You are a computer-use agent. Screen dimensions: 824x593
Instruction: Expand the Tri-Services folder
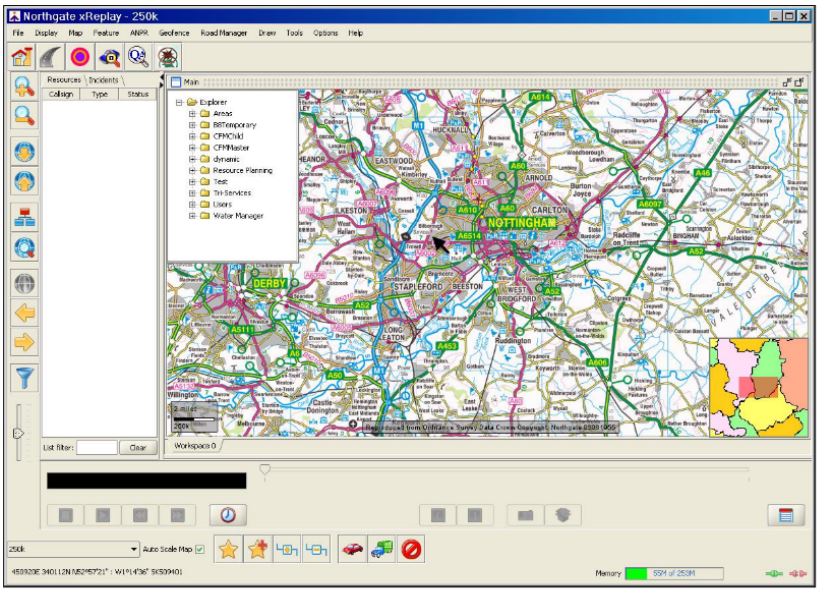pyautogui.click(x=192, y=193)
